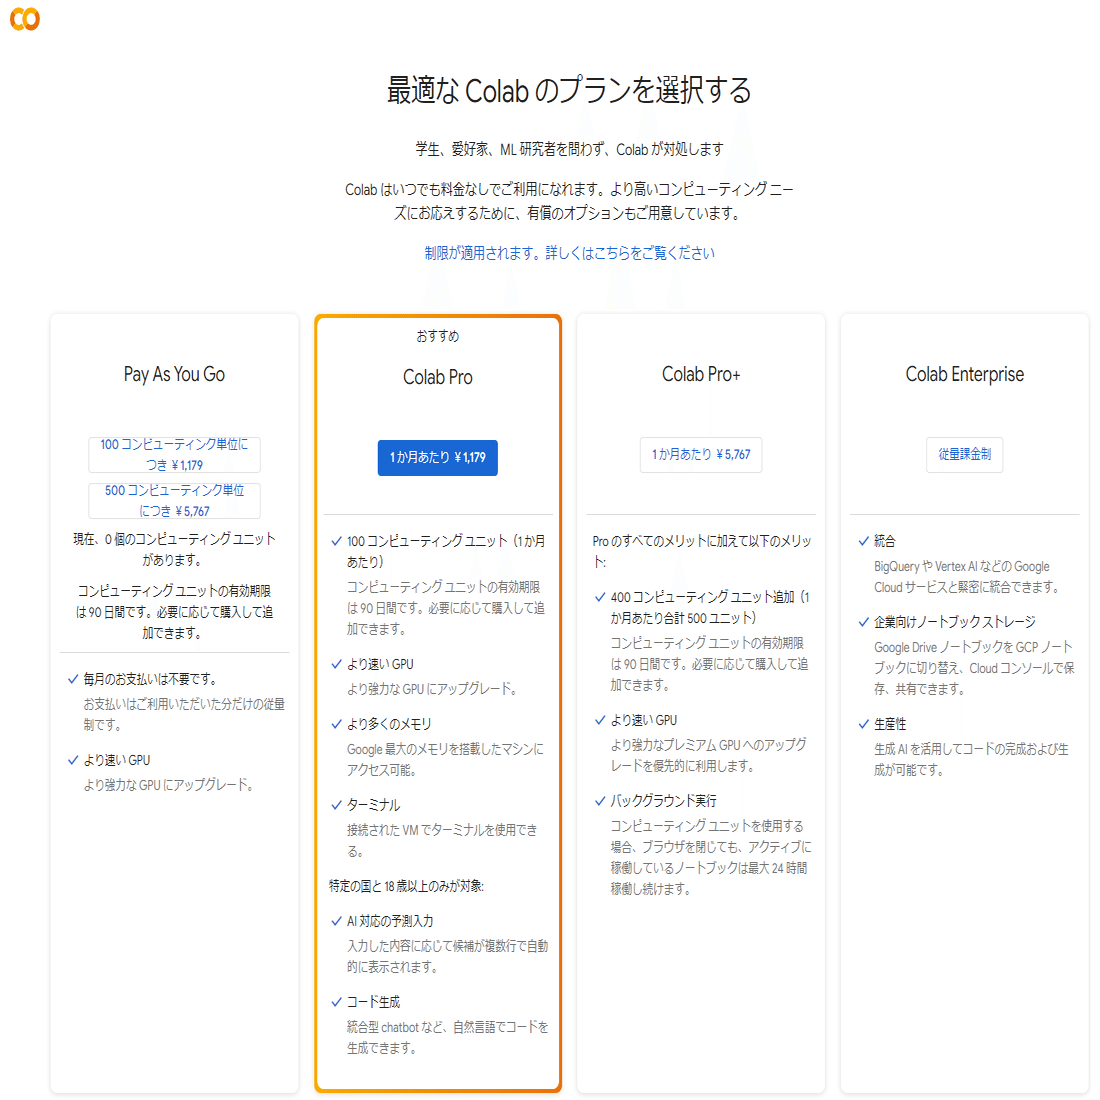The height and width of the screenshot is (1100, 1100).
Task: Click バックグラウンド実行 feature title
Action: click(x=664, y=800)
